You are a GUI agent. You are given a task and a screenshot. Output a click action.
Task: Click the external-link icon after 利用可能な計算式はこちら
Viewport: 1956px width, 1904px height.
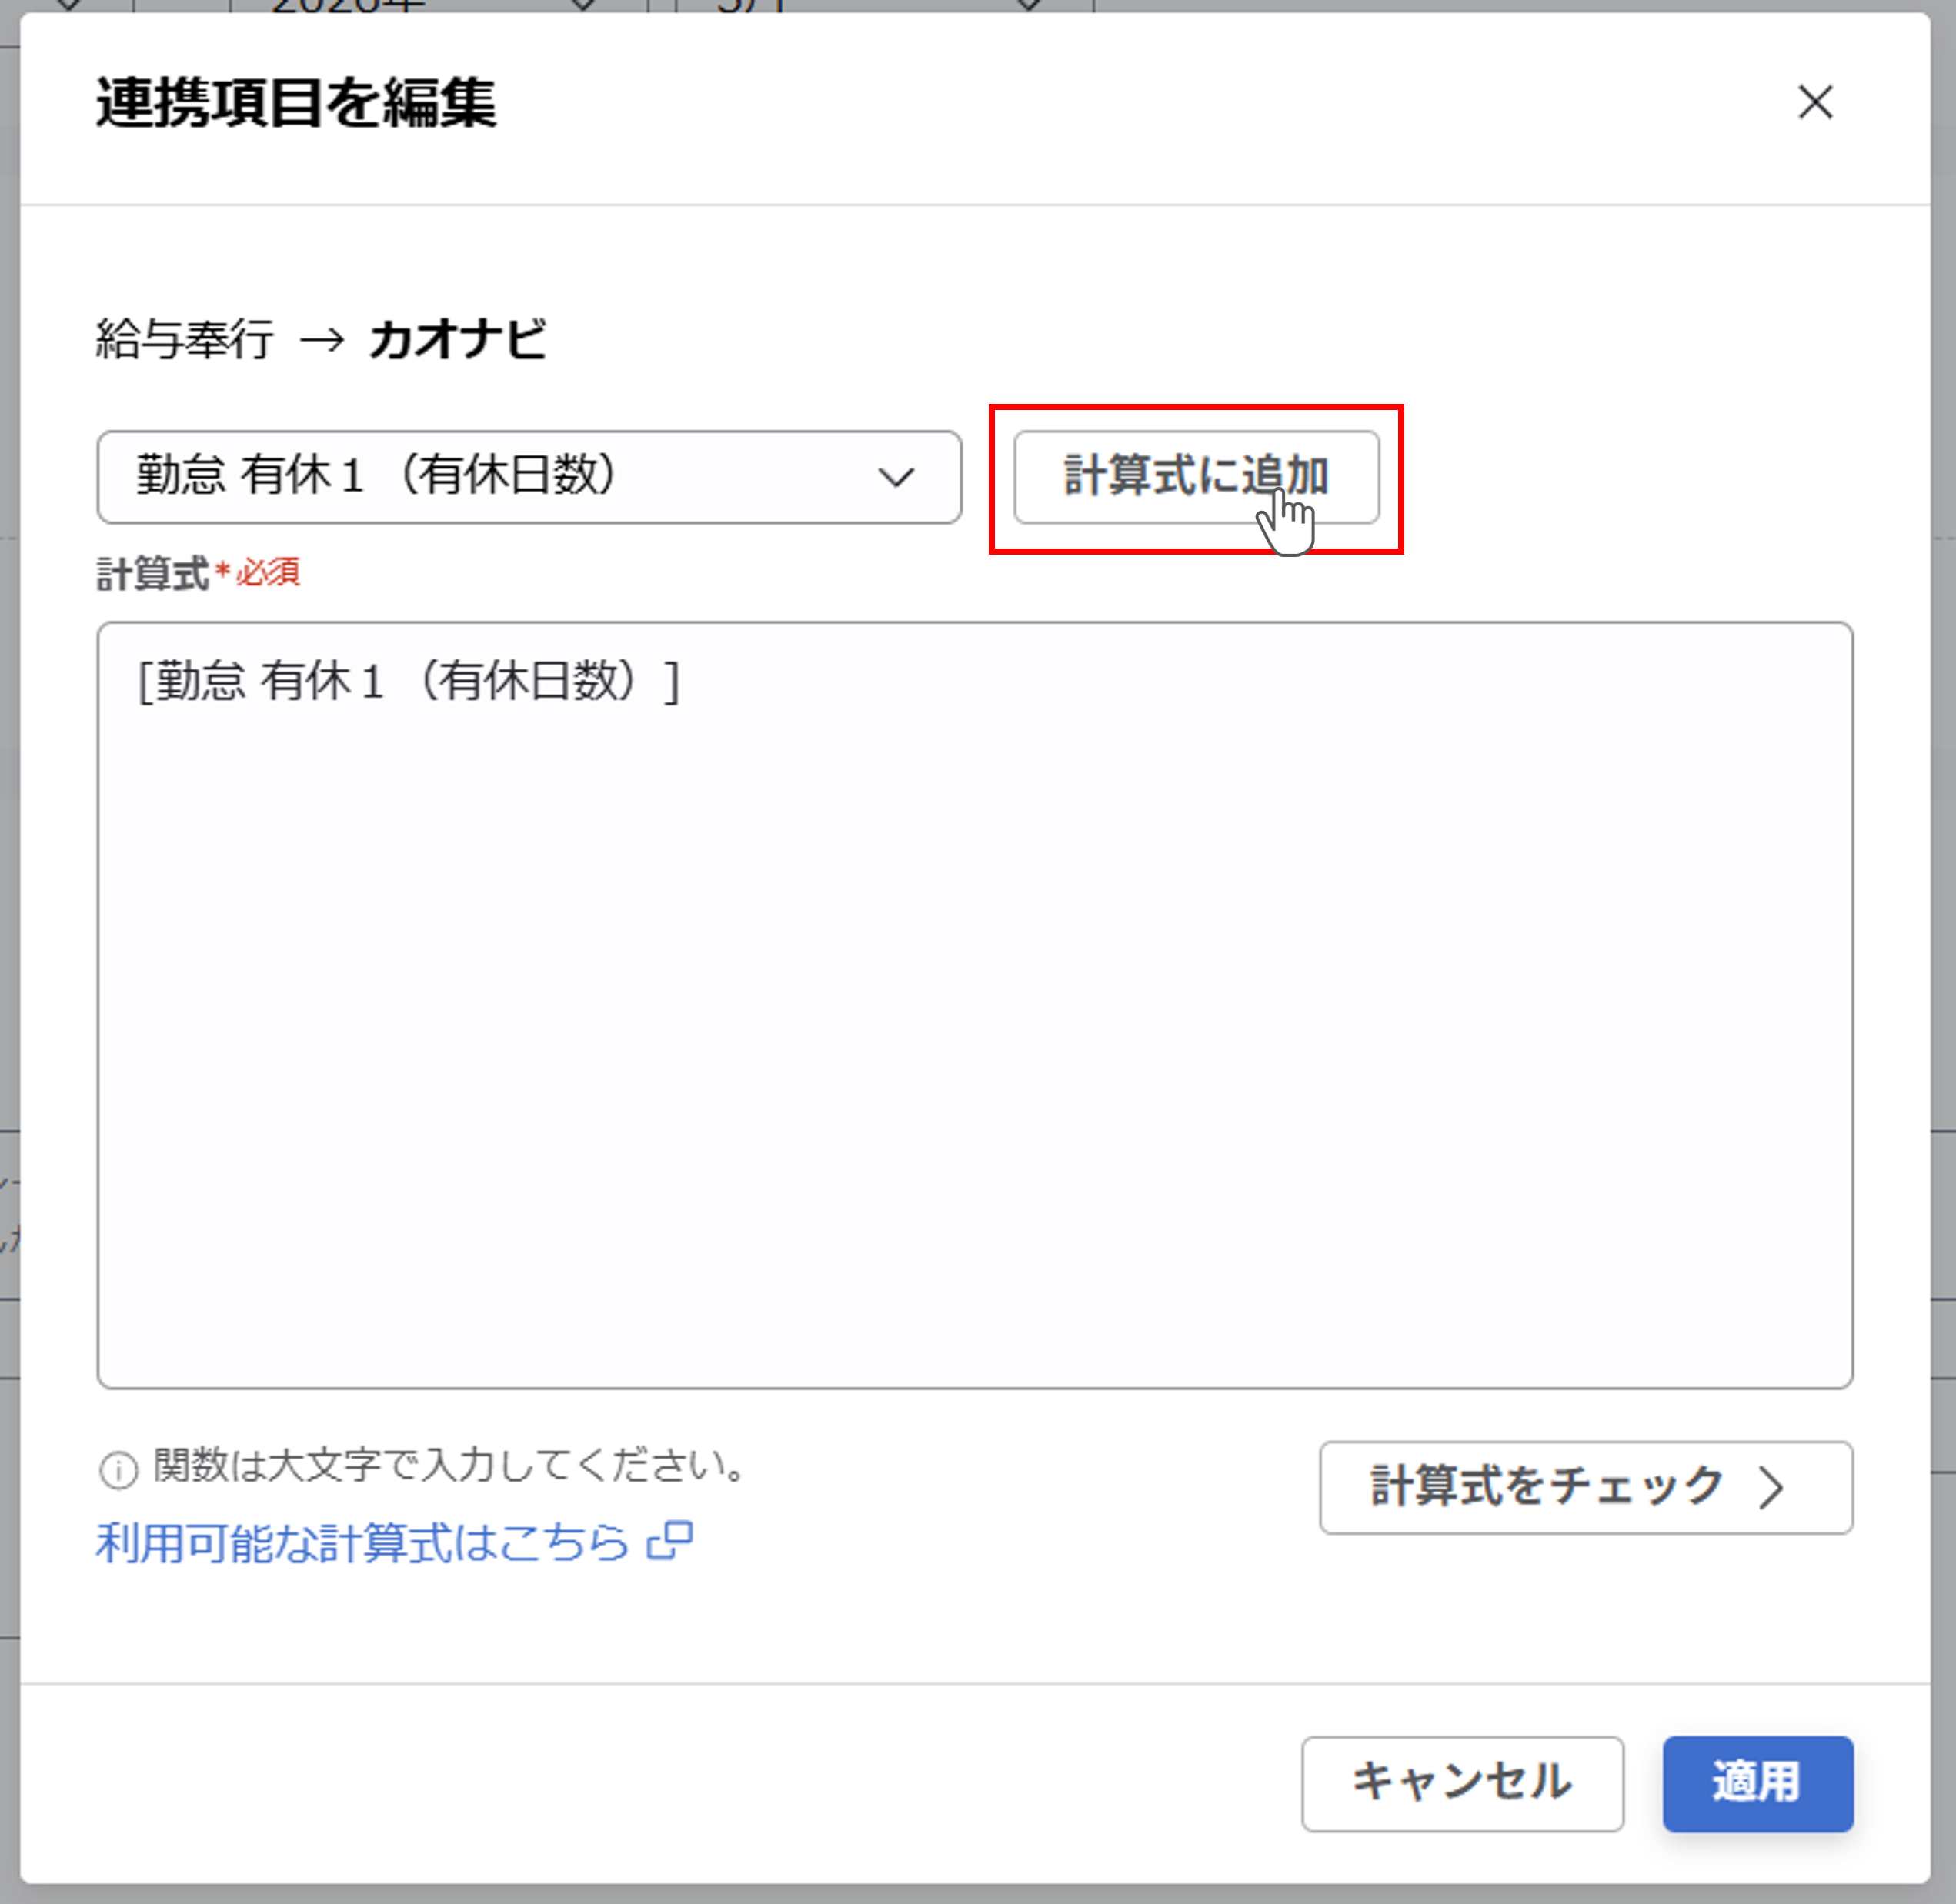pos(670,1541)
